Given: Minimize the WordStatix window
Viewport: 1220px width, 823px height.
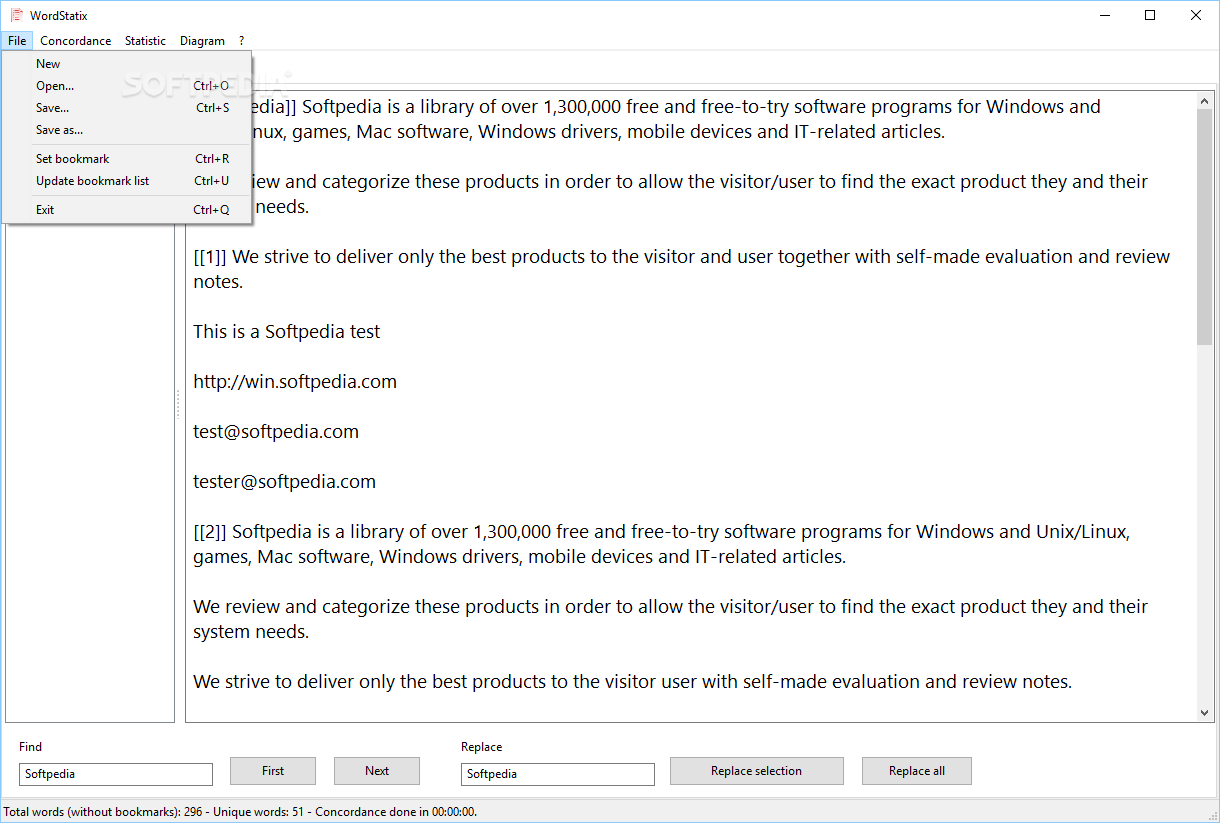Looking at the screenshot, I should (x=1105, y=15).
